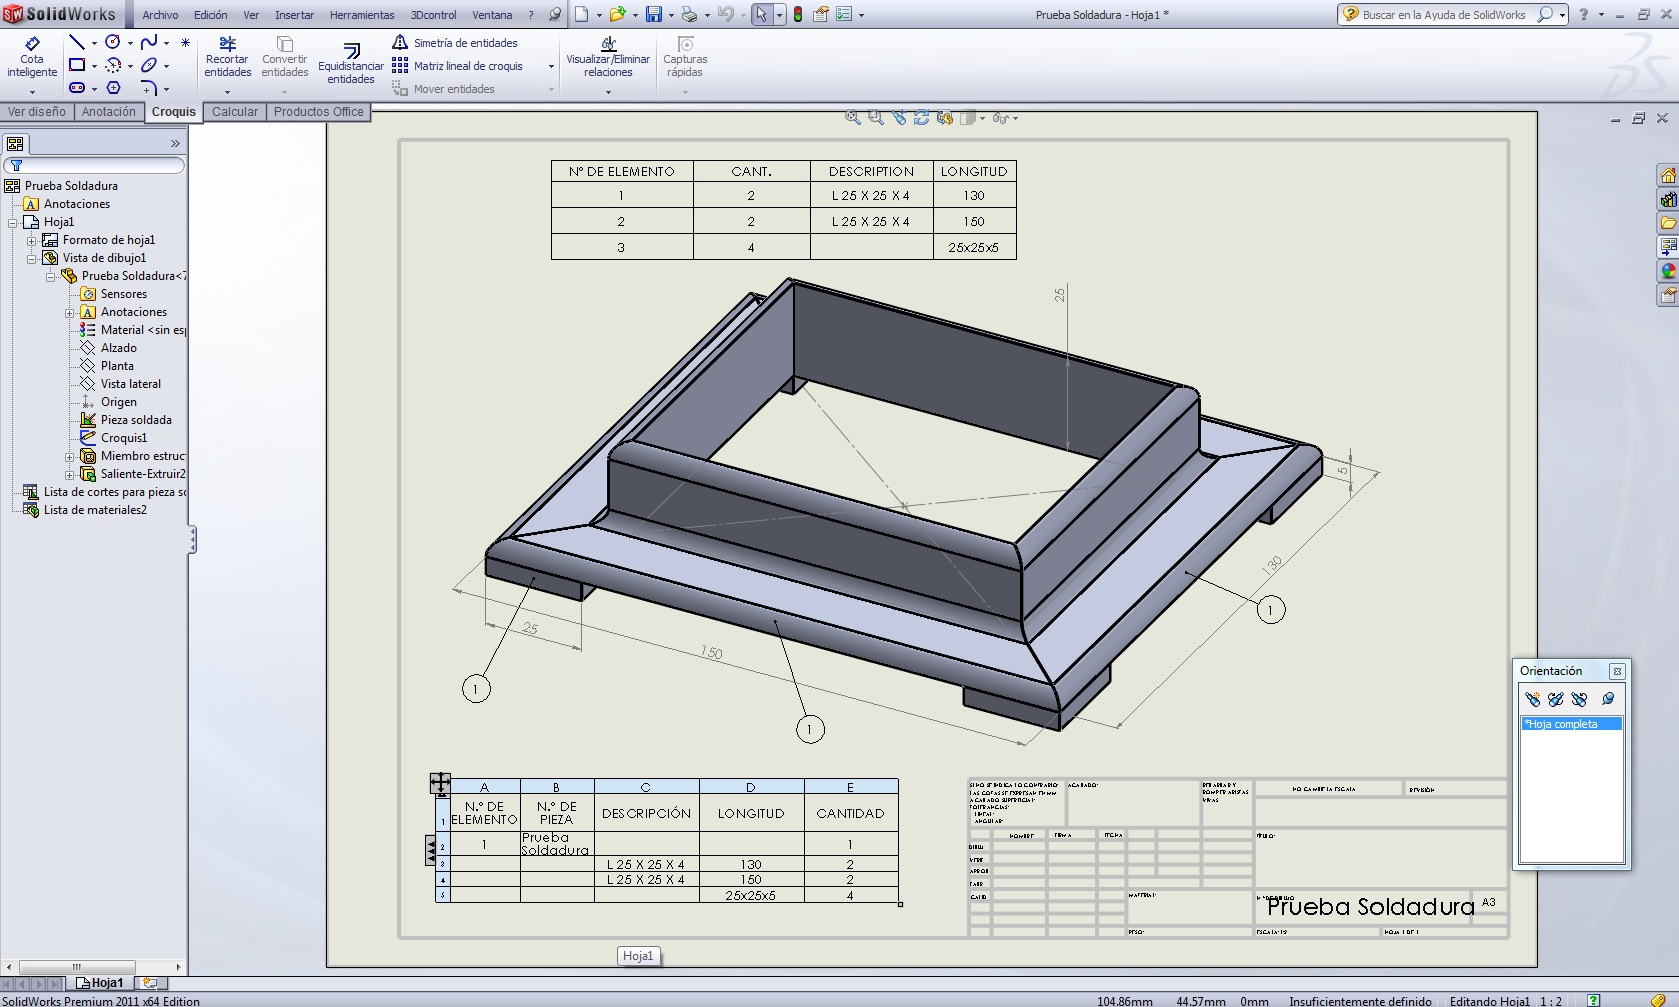Select the Circle sketch tool
The image size is (1679, 1007).
point(113,42)
